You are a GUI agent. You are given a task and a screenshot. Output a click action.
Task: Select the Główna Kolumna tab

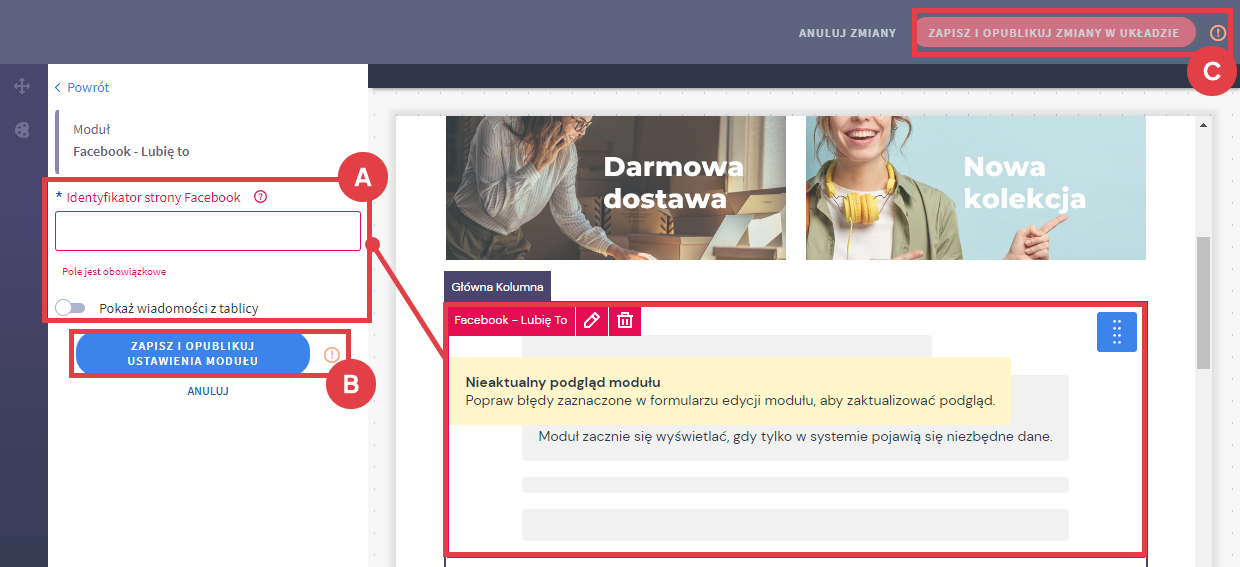tap(497, 287)
